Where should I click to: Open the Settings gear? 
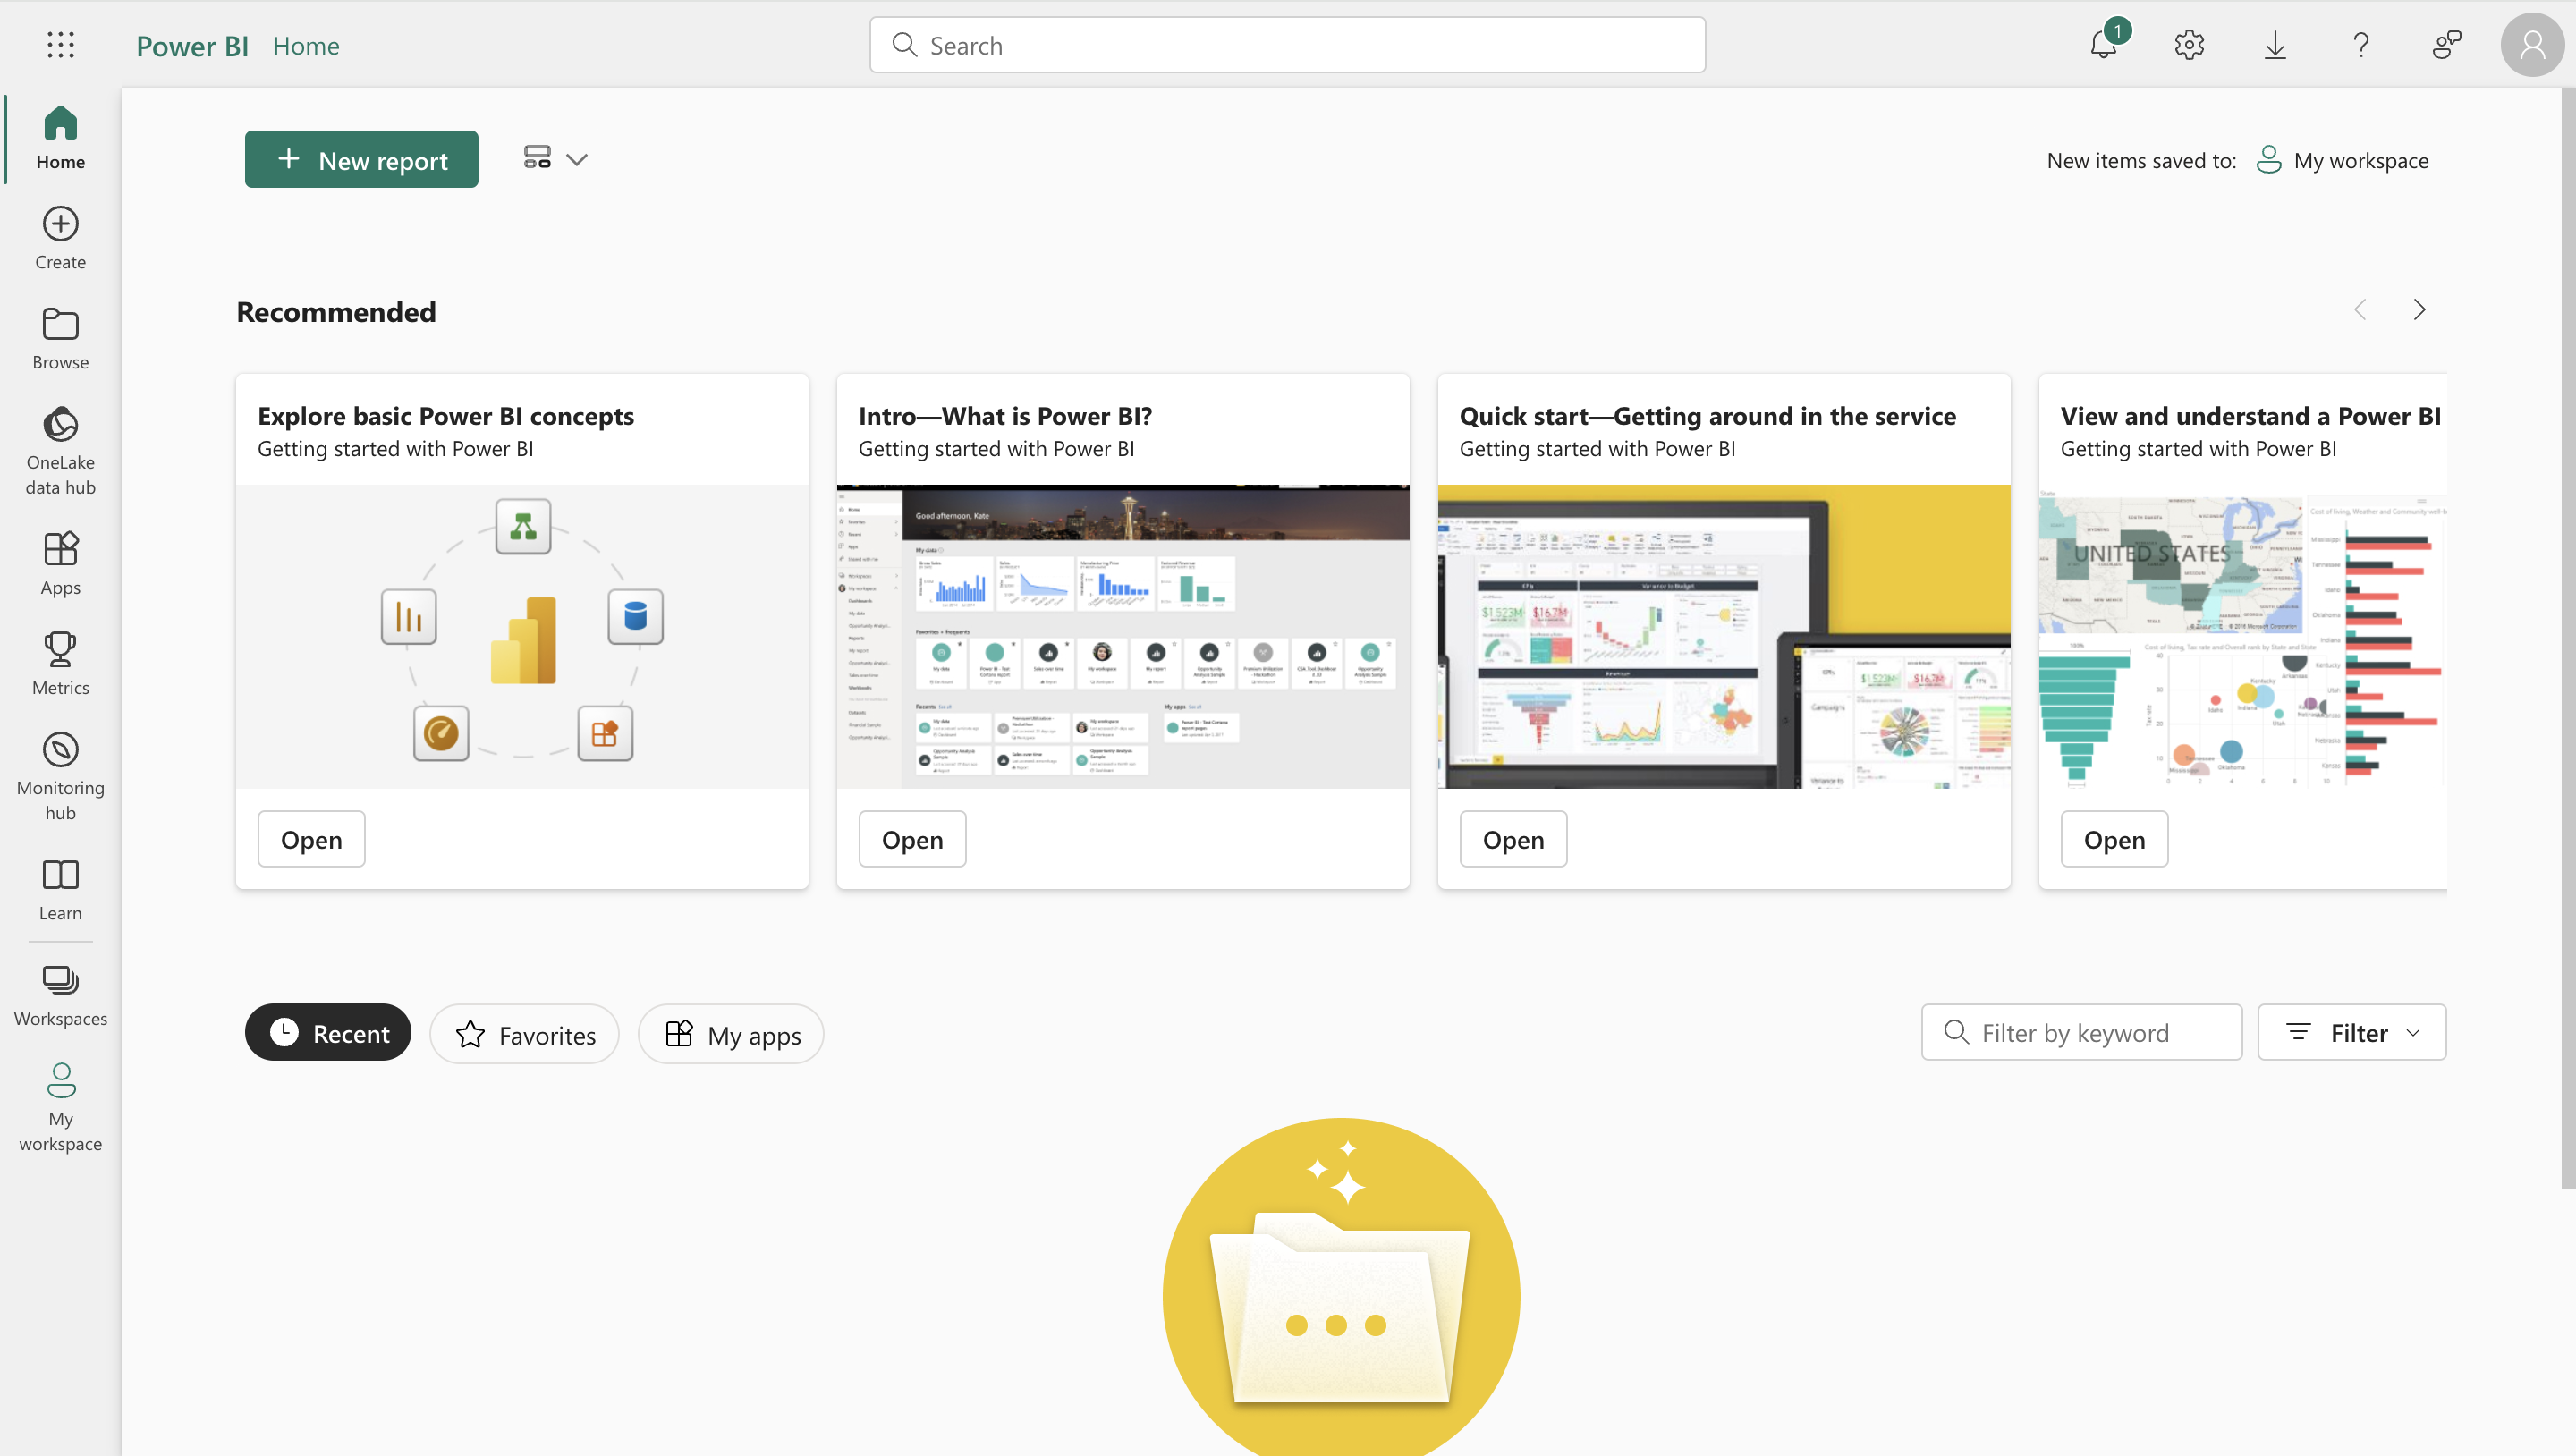[x=2189, y=45]
